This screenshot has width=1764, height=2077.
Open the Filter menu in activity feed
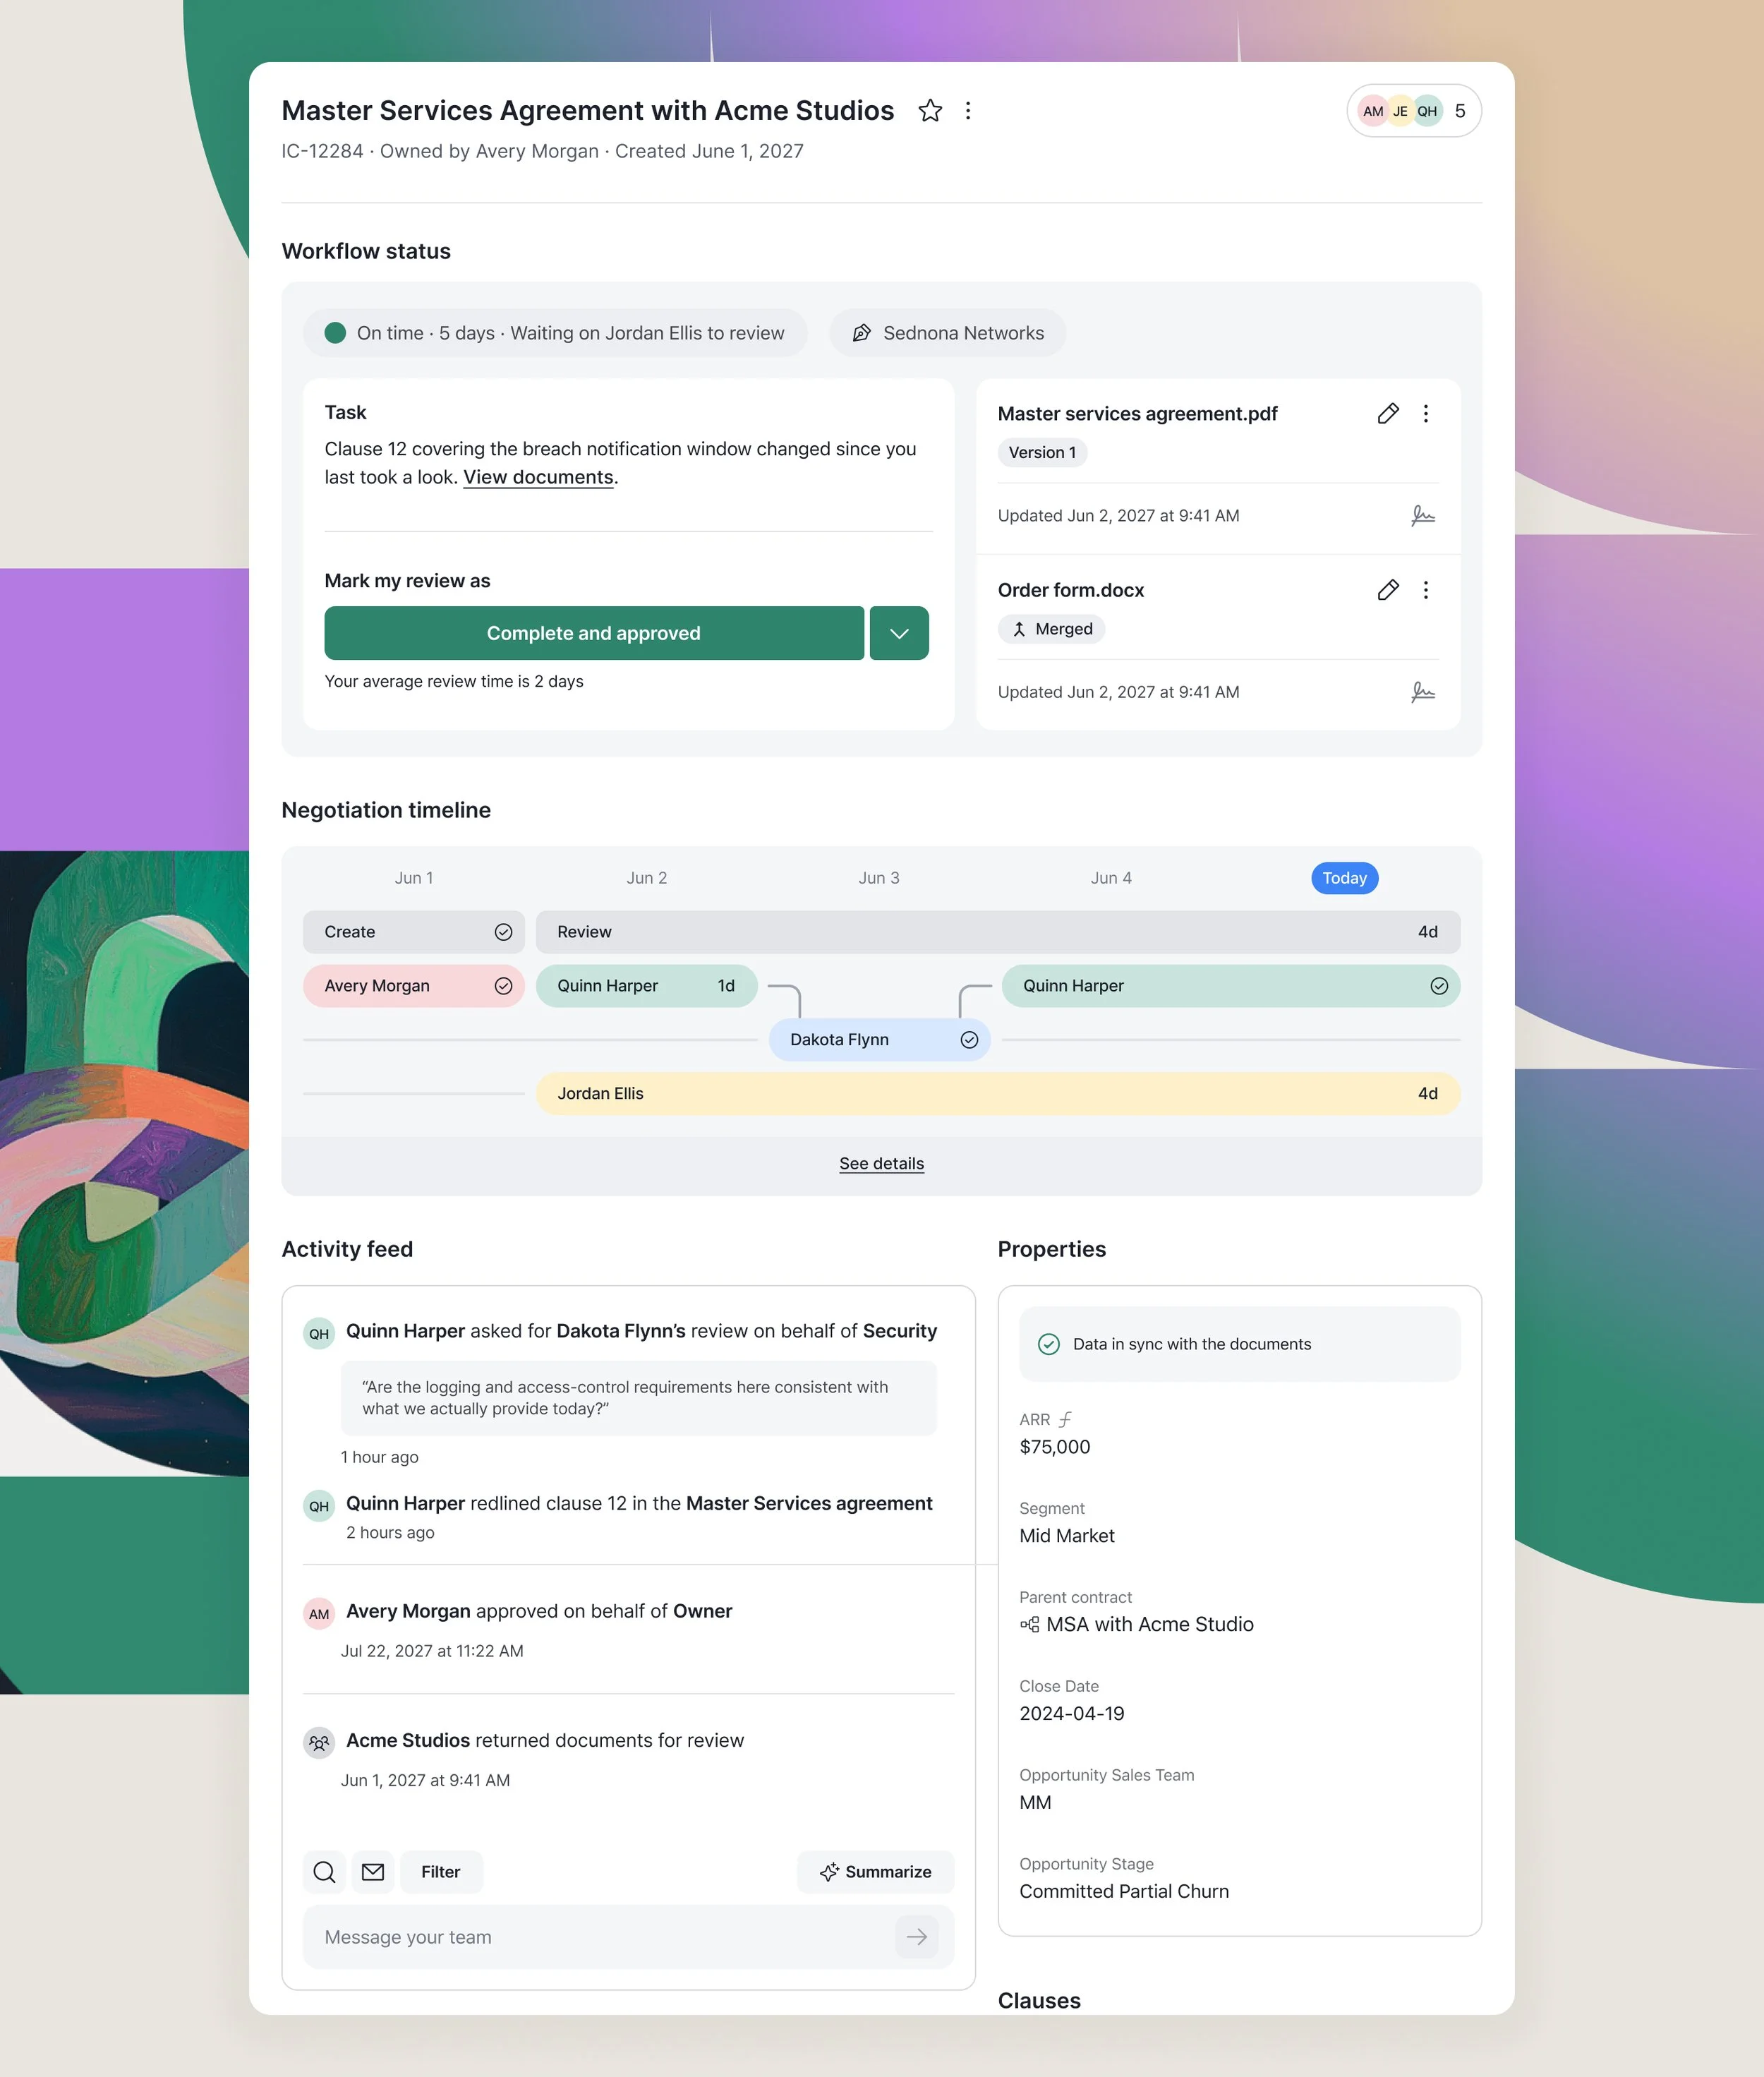pos(441,1872)
